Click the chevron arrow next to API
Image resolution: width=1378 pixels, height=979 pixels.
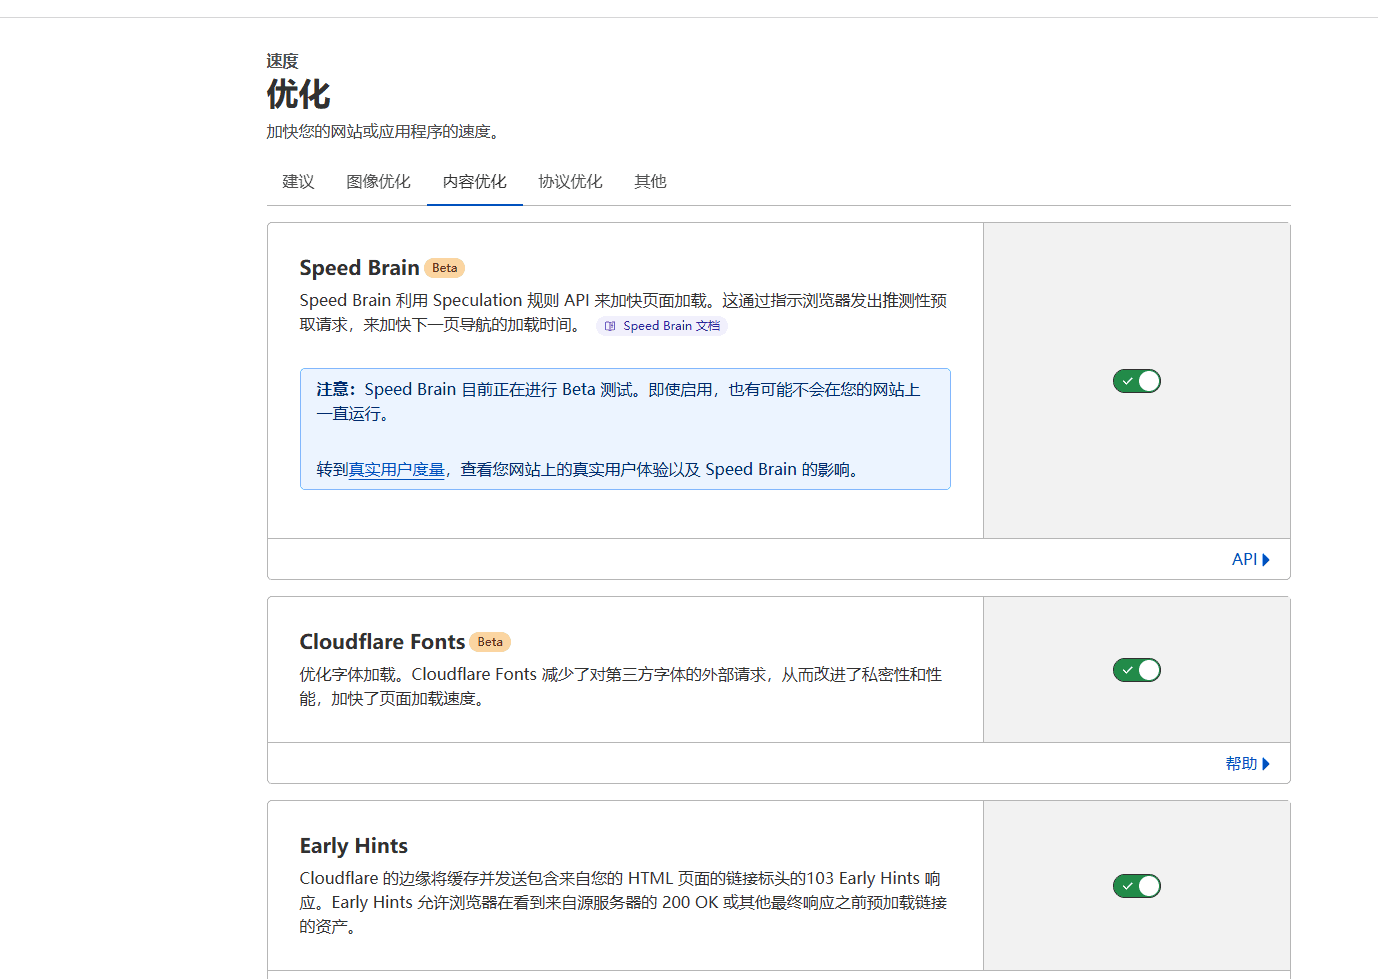pyautogui.click(x=1266, y=559)
